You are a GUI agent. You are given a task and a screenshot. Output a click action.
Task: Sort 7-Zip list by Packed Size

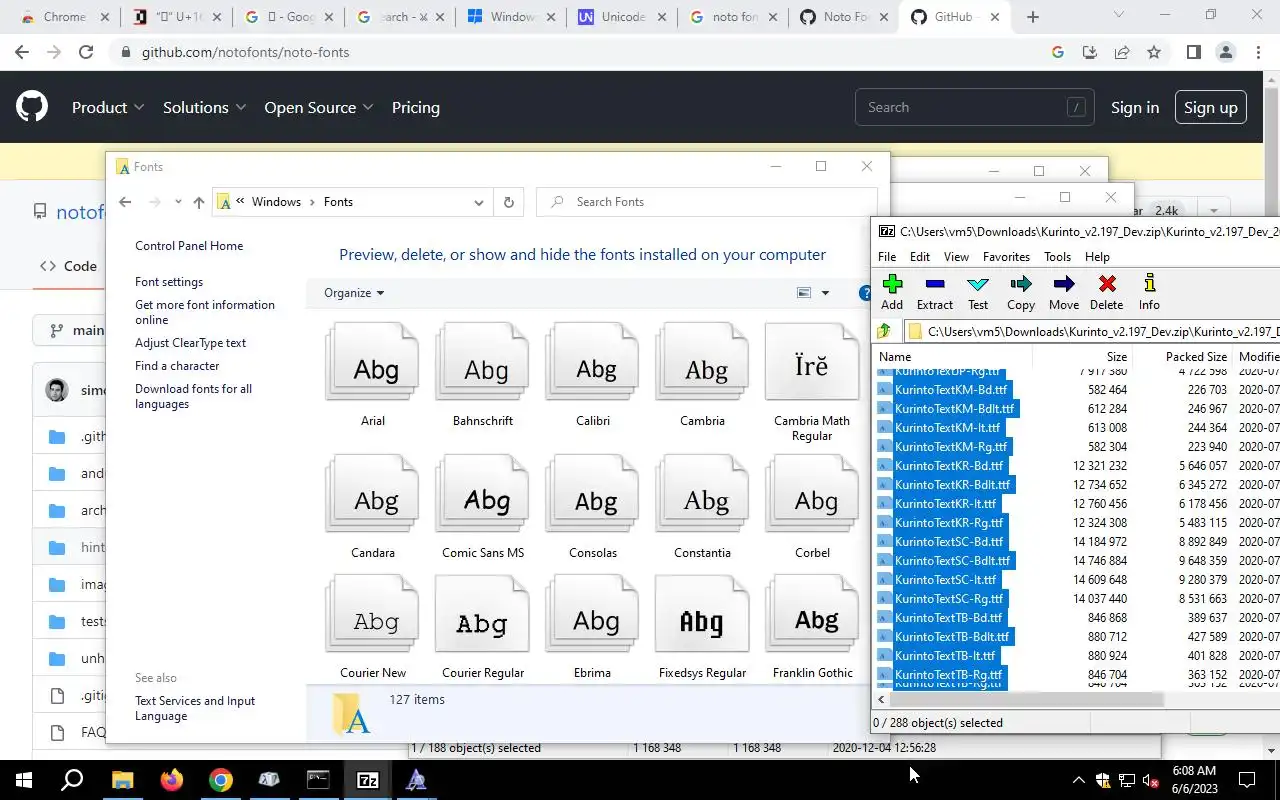[x=1195, y=357]
